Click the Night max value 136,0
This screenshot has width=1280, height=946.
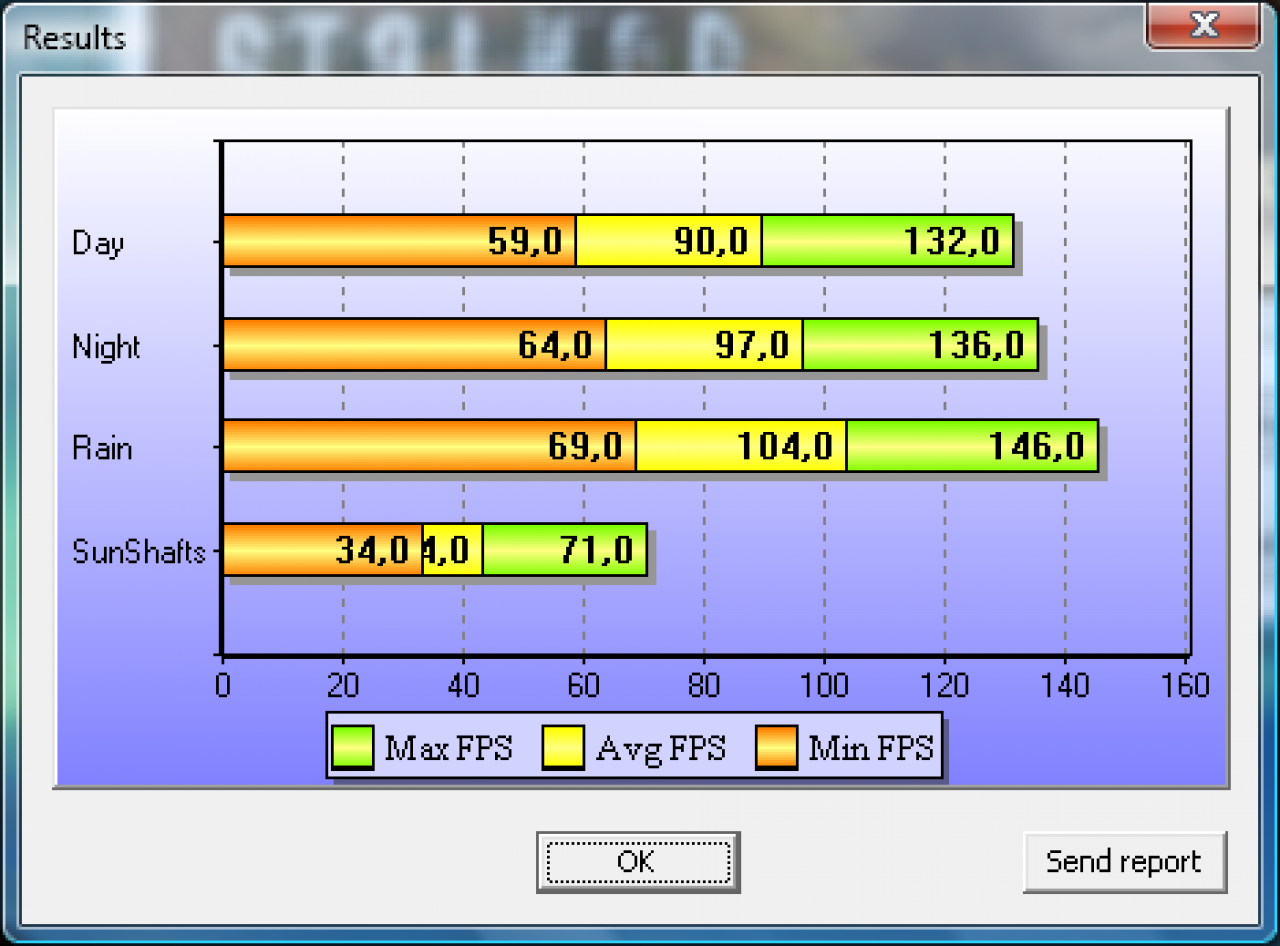(976, 345)
